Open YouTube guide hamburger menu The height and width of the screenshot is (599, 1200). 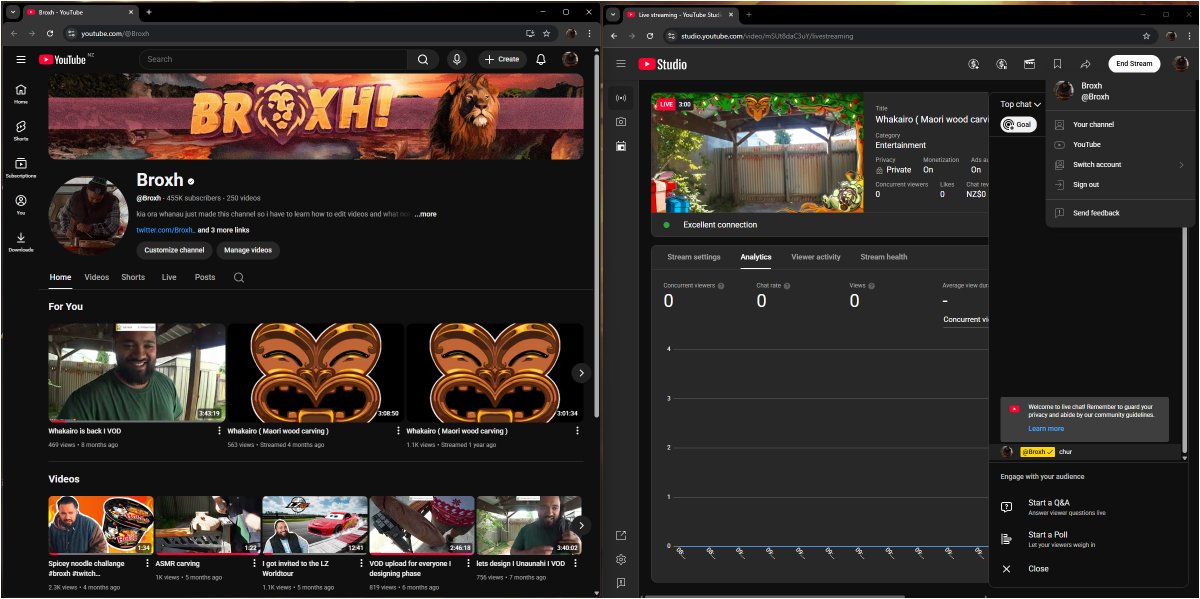coord(21,59)
